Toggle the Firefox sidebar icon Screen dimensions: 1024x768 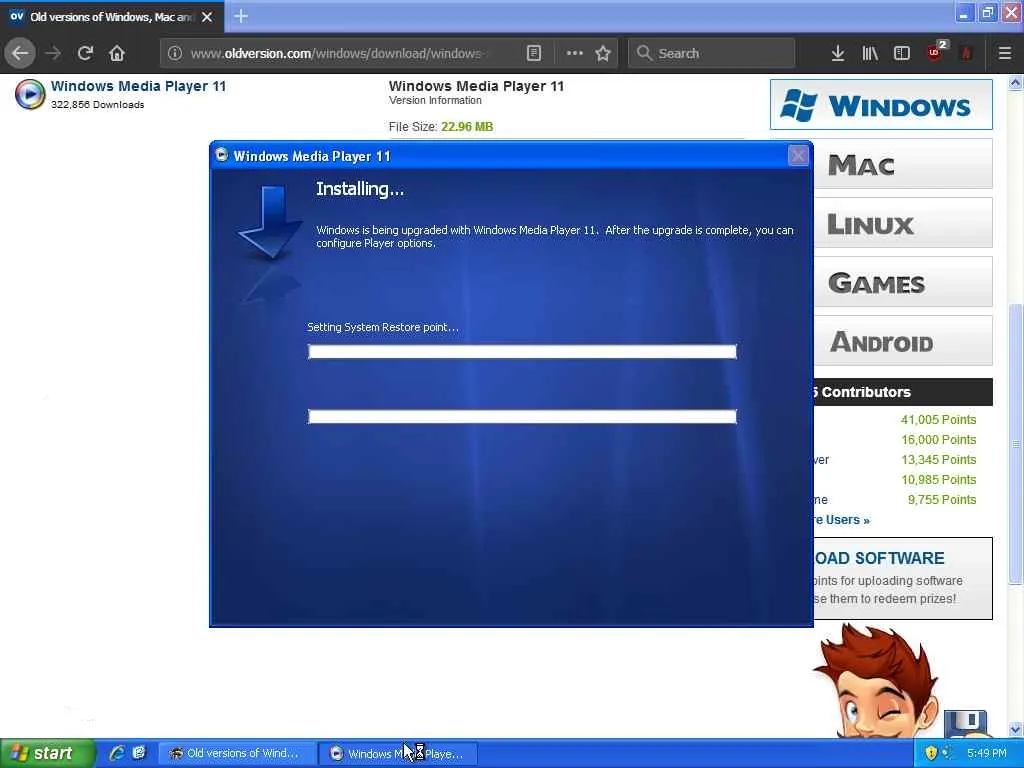click(901, 53)
